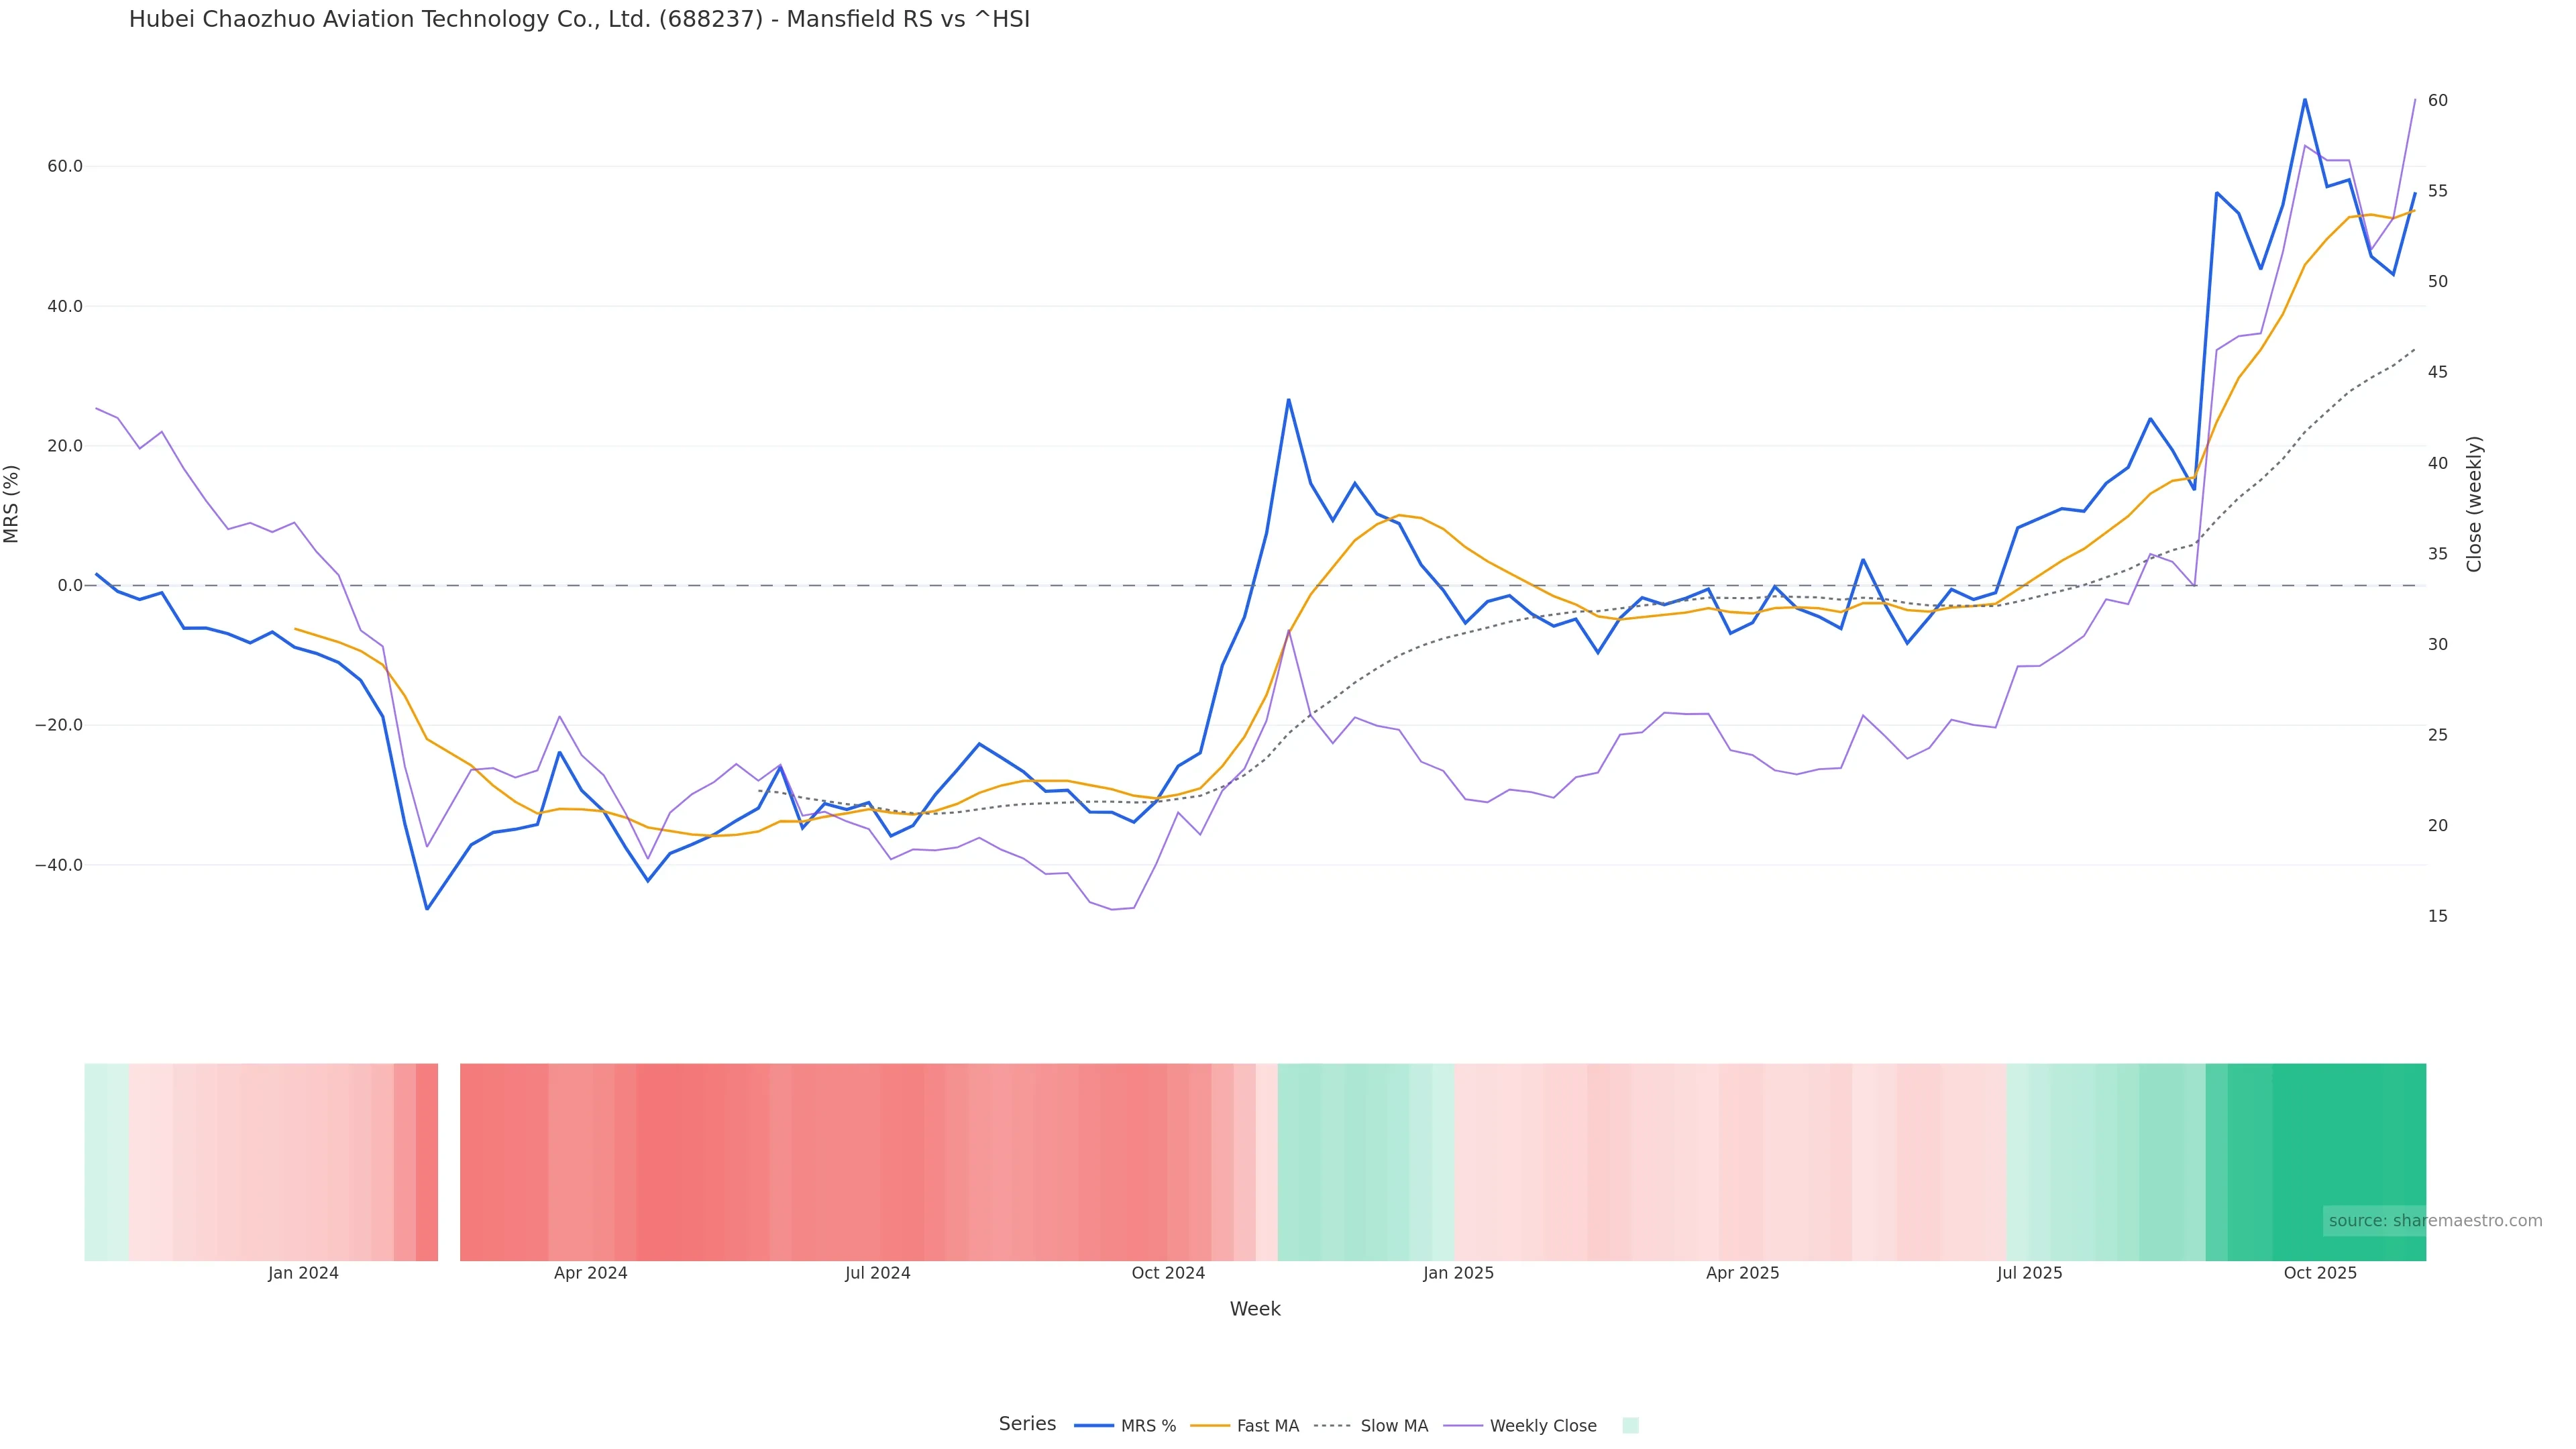
Task: Click the Series legend title
Action: click(1027, 1424)
